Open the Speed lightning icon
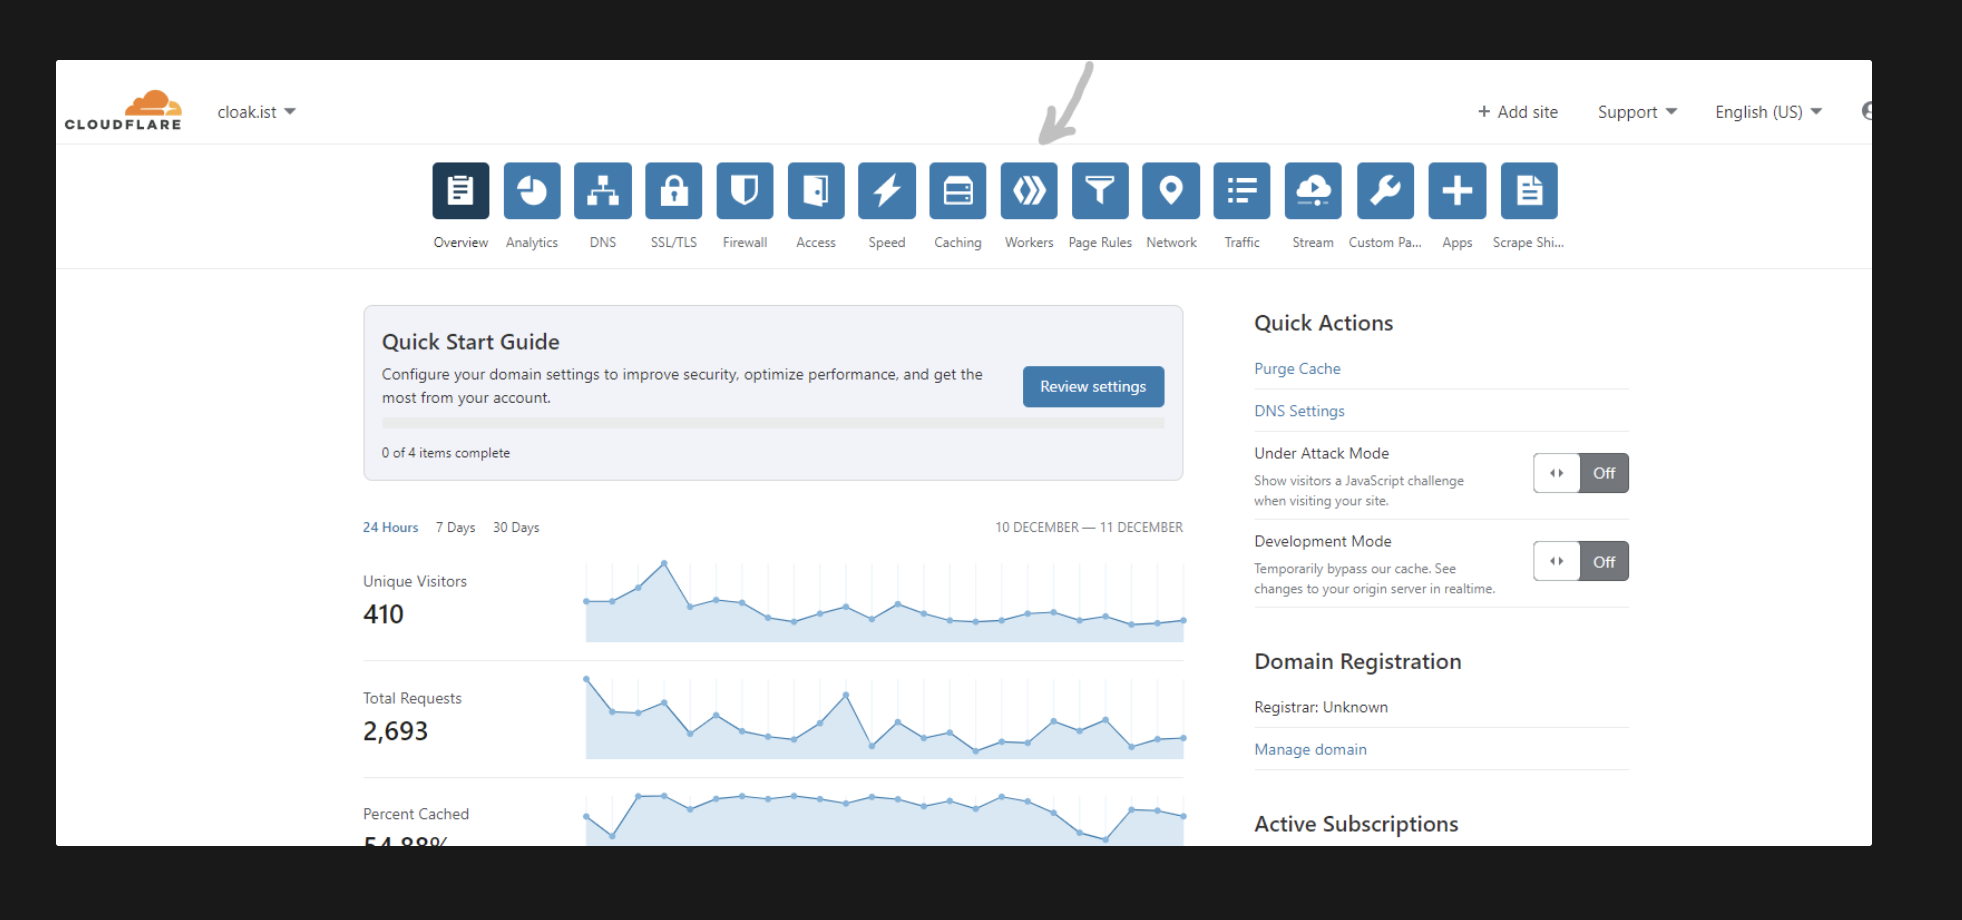Viewport: 1962px width, 920px height. [886, 190]
